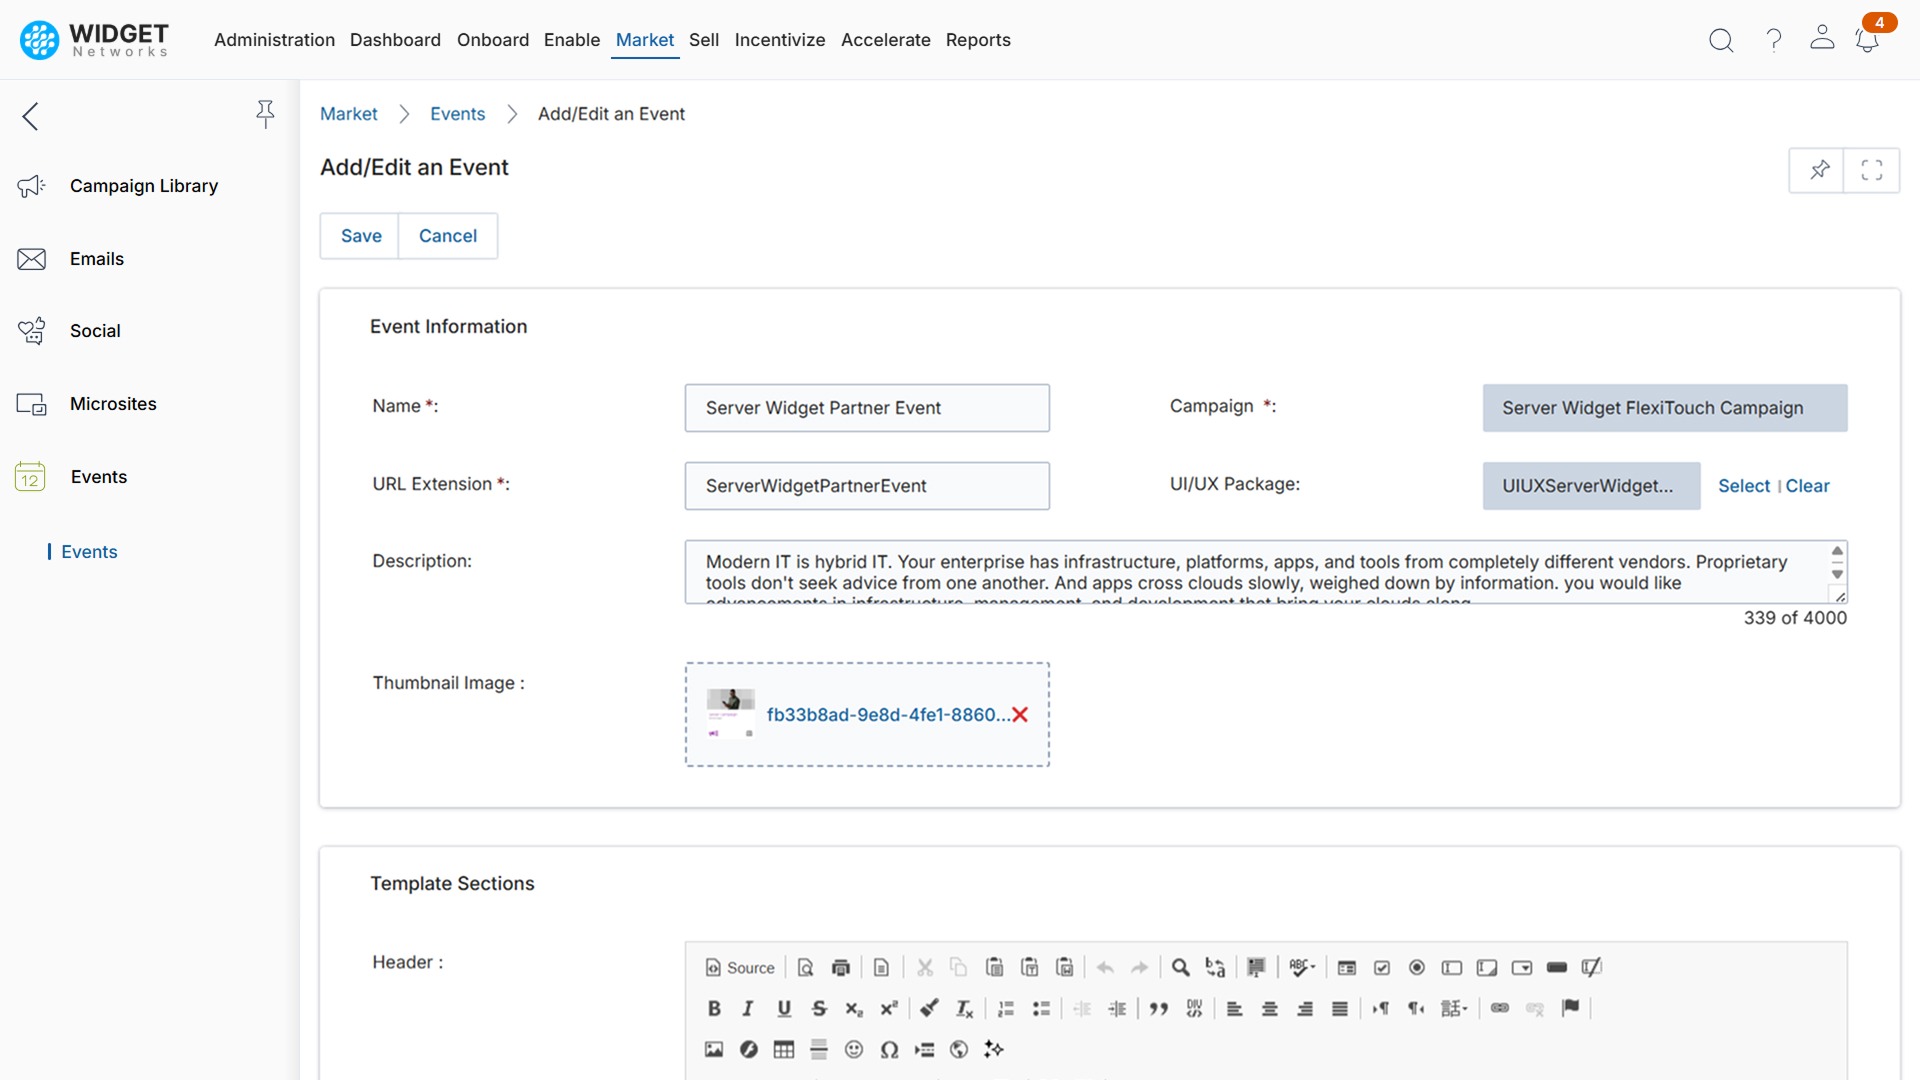Insert a checkbox form element in editor

1382,967
